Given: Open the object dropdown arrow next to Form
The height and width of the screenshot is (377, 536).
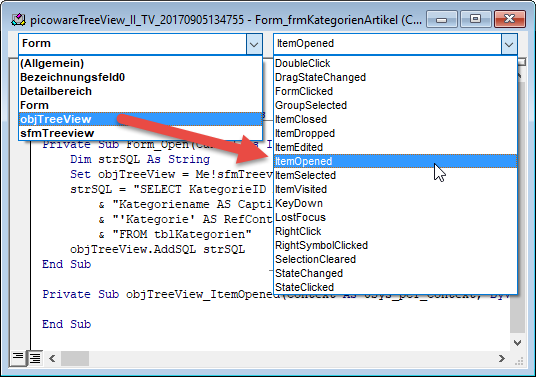Looking at the screenshot, I should pyautogui.click(x=254, y=44).
